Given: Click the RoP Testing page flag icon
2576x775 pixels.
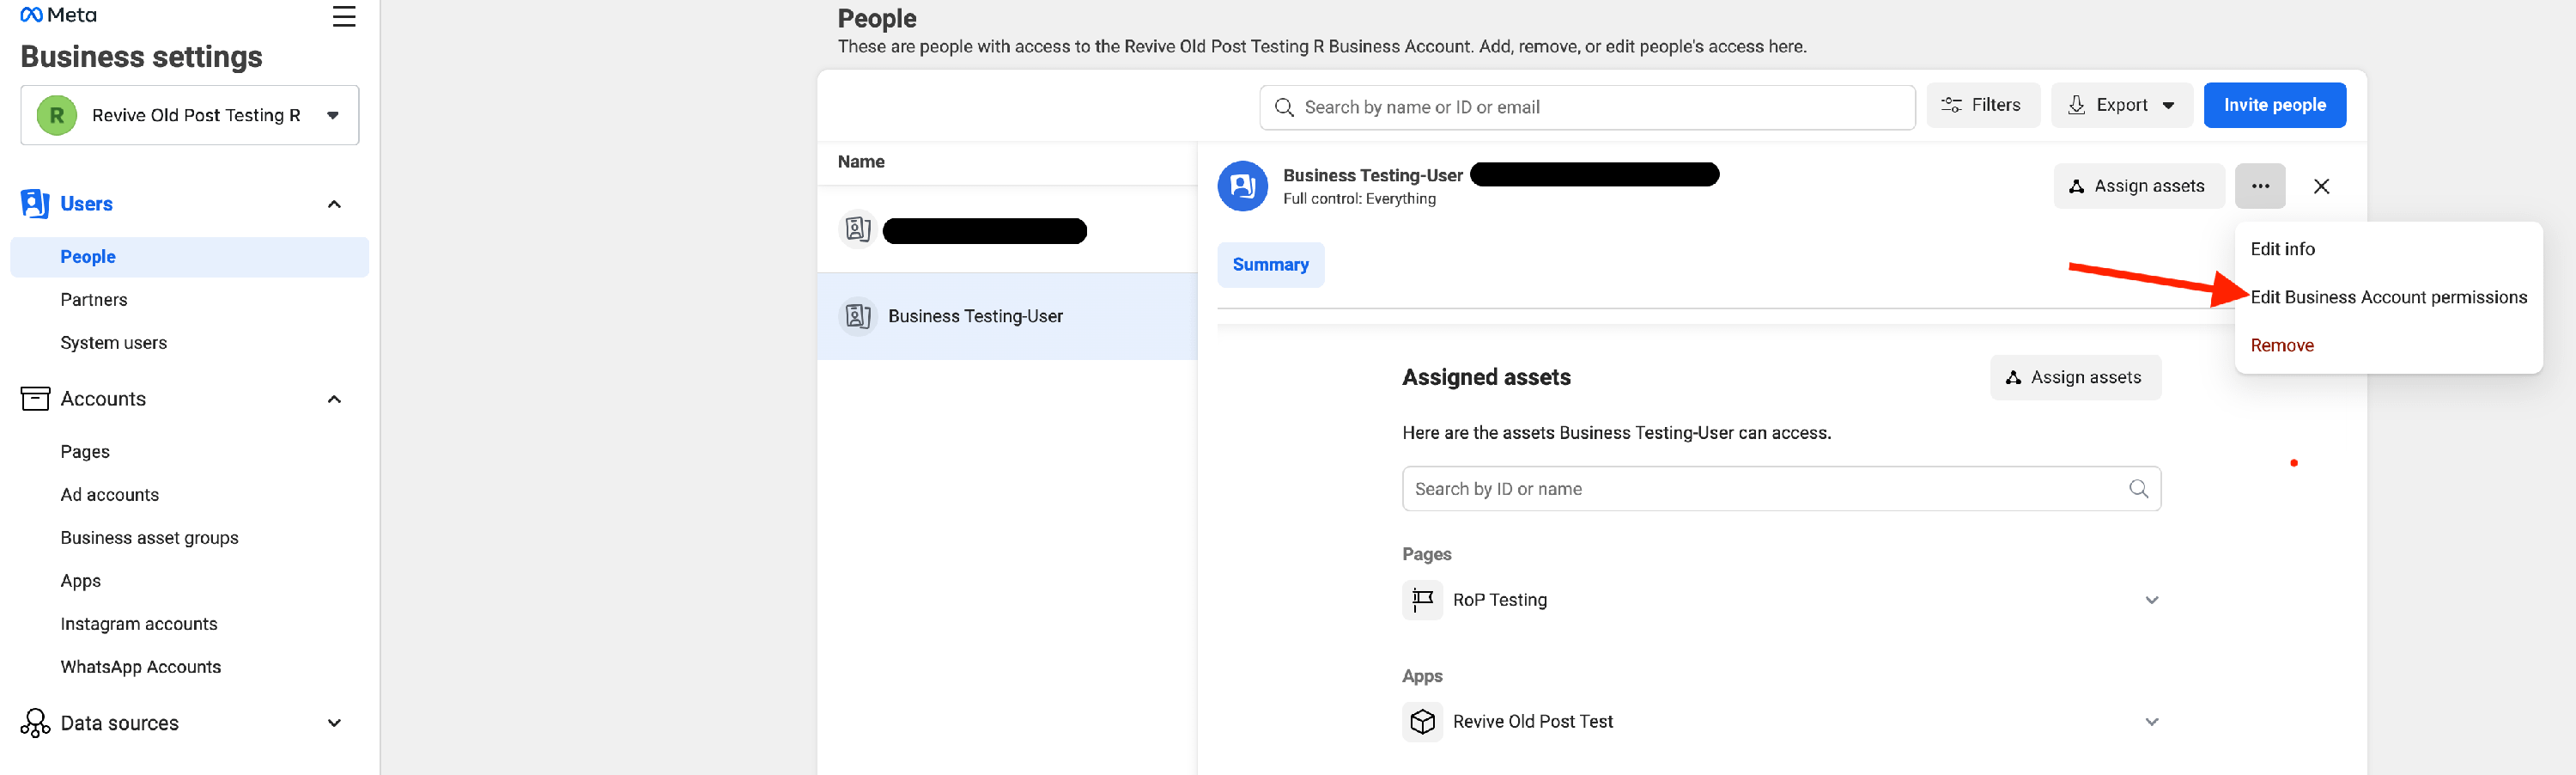Looking at the screenshot, I should click(x=1422, y=600).
